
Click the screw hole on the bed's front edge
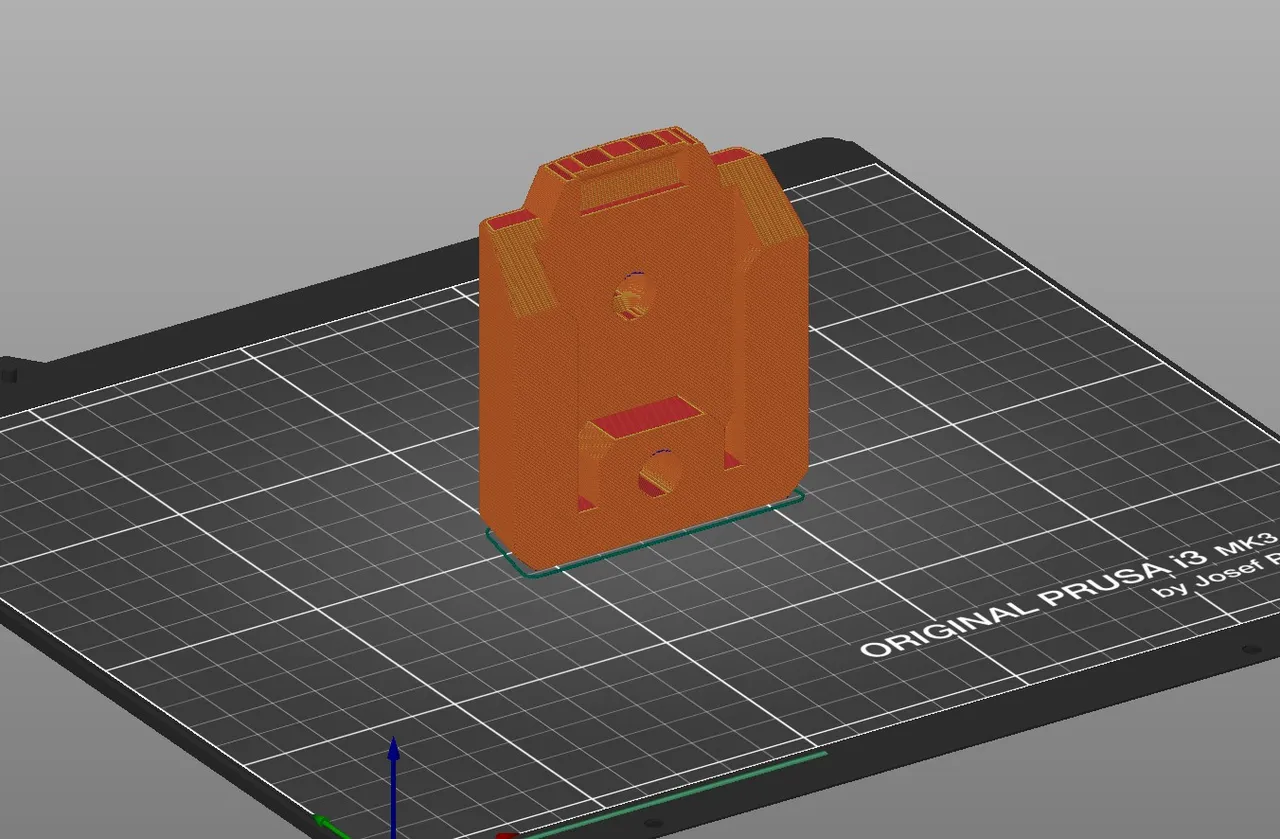click(653, 821)
